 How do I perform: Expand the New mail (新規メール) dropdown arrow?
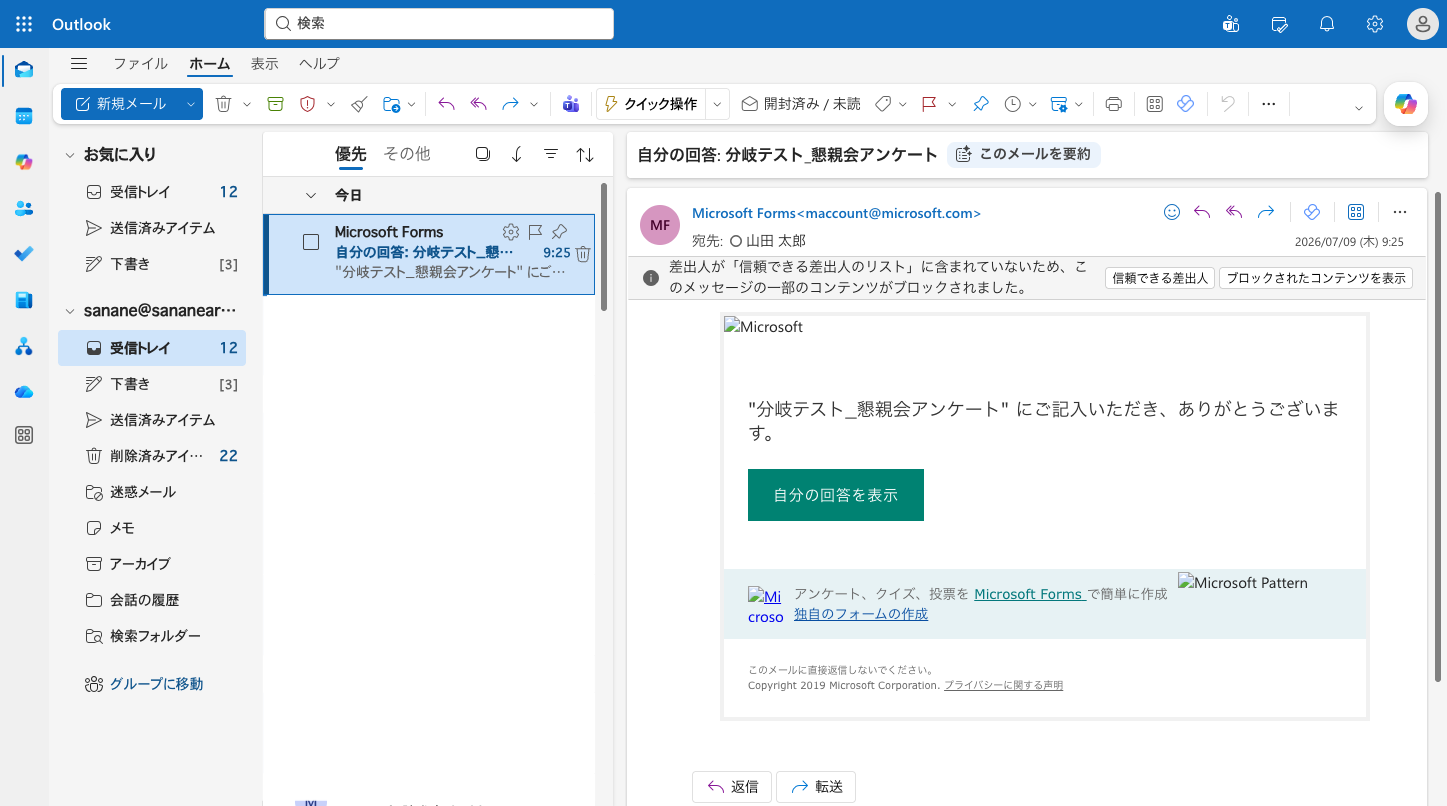tap(190, 104)
